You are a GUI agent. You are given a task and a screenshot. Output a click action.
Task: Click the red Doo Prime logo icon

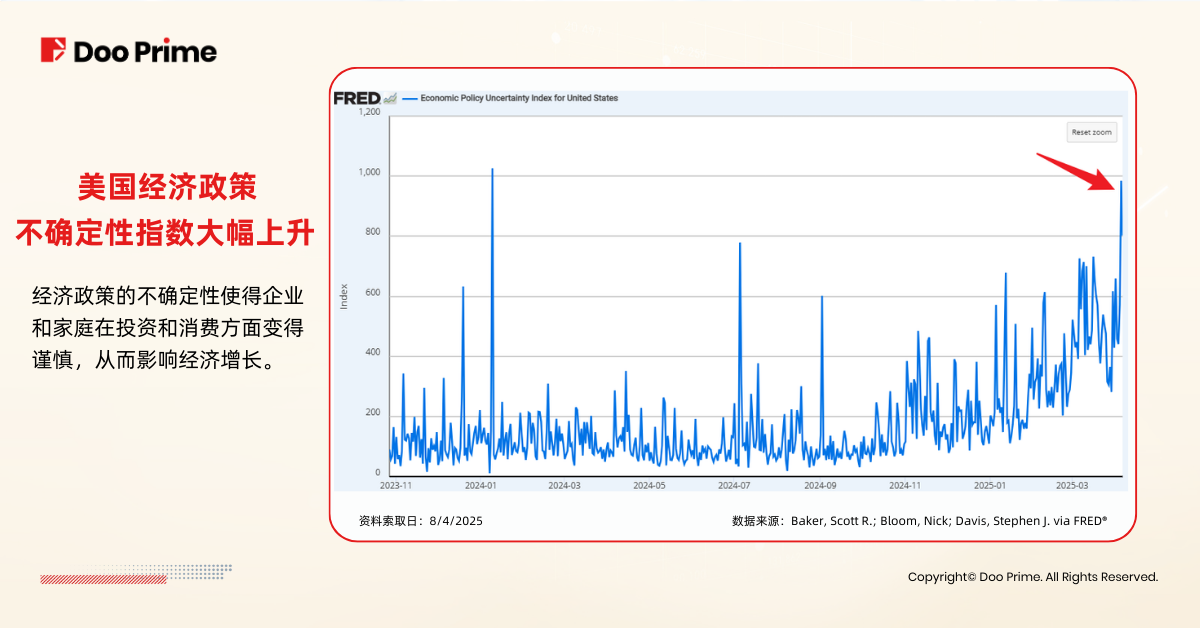pyautogui.click(x=53, y=50)
